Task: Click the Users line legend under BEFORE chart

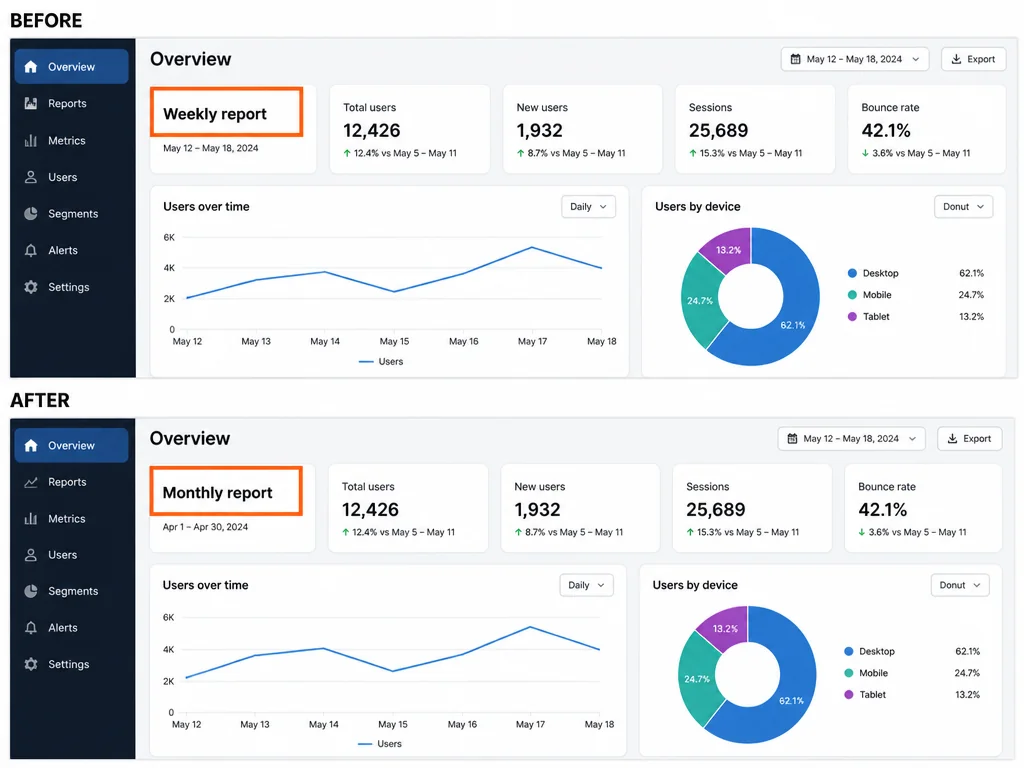Action: click(381, 361)
